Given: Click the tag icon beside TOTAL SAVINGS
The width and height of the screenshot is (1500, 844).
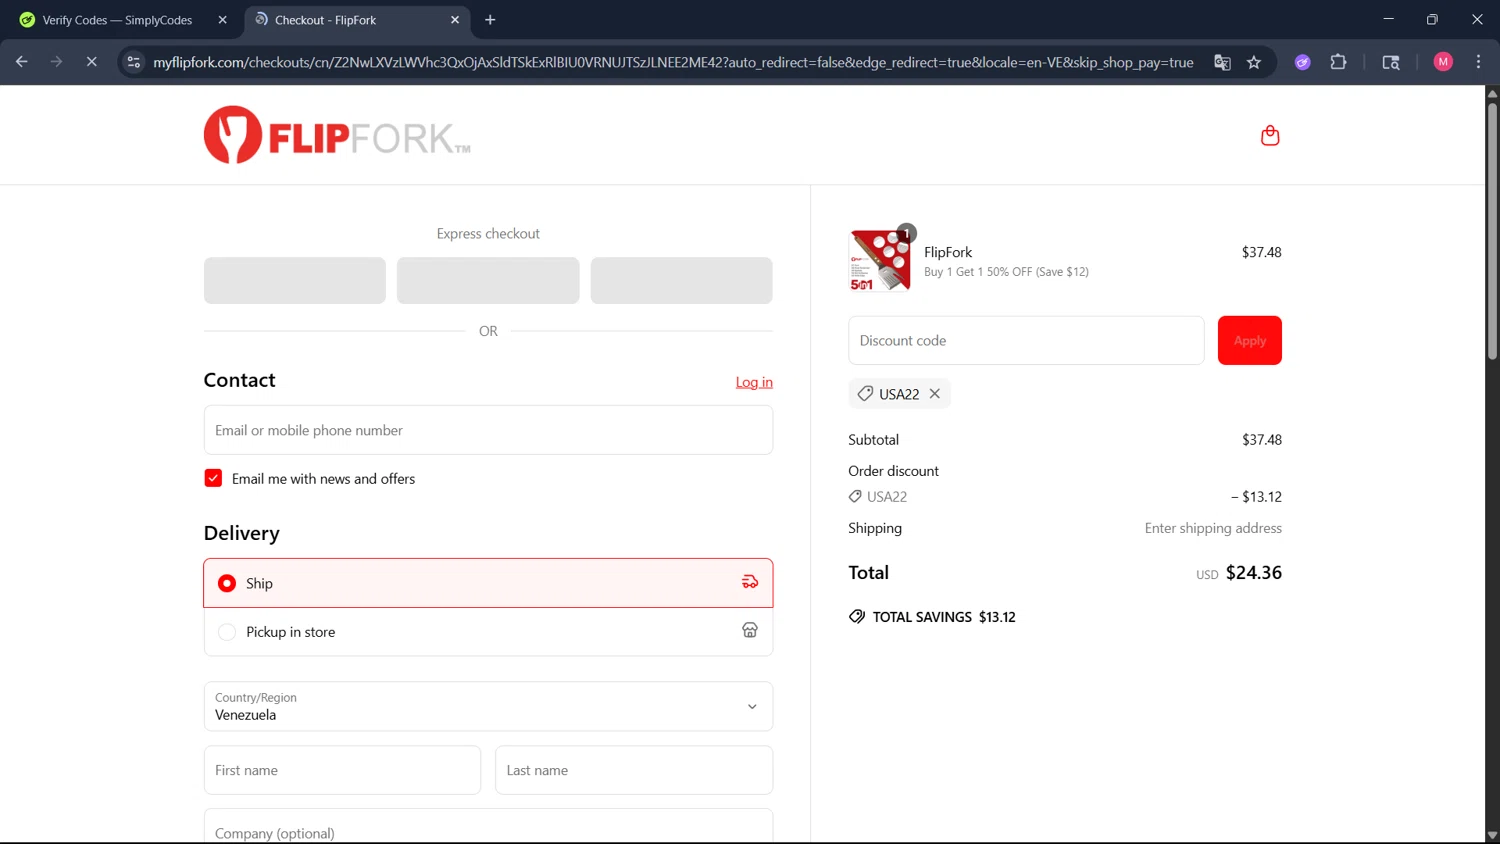Looking at the screenshot, I should coord(857,617).
